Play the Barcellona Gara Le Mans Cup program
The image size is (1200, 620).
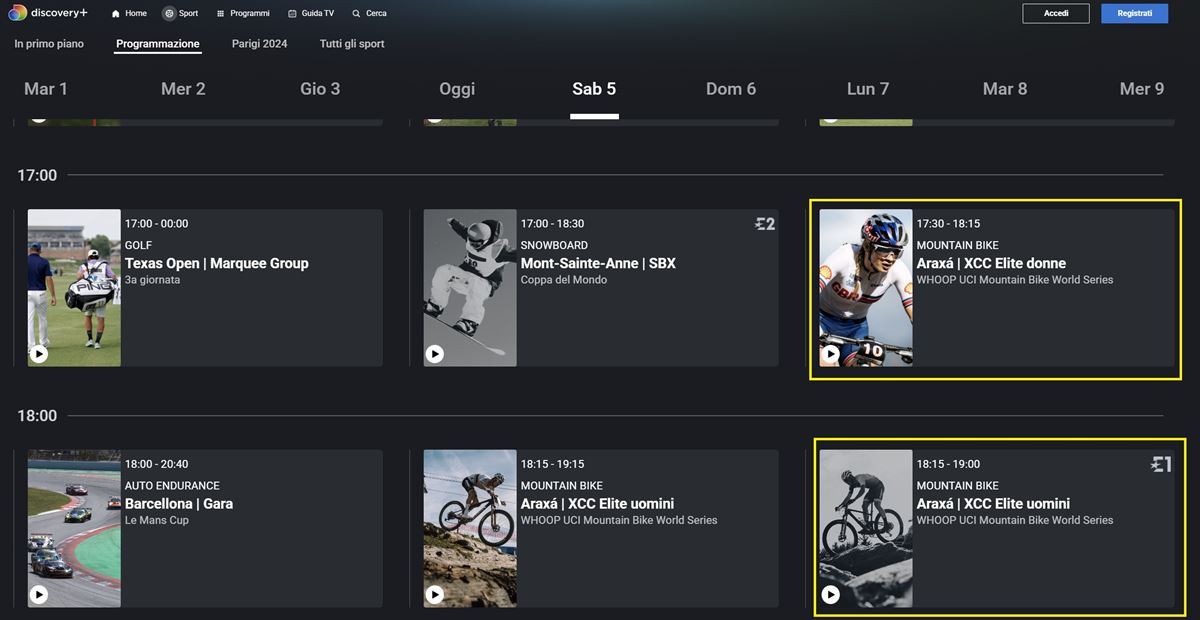39,594
